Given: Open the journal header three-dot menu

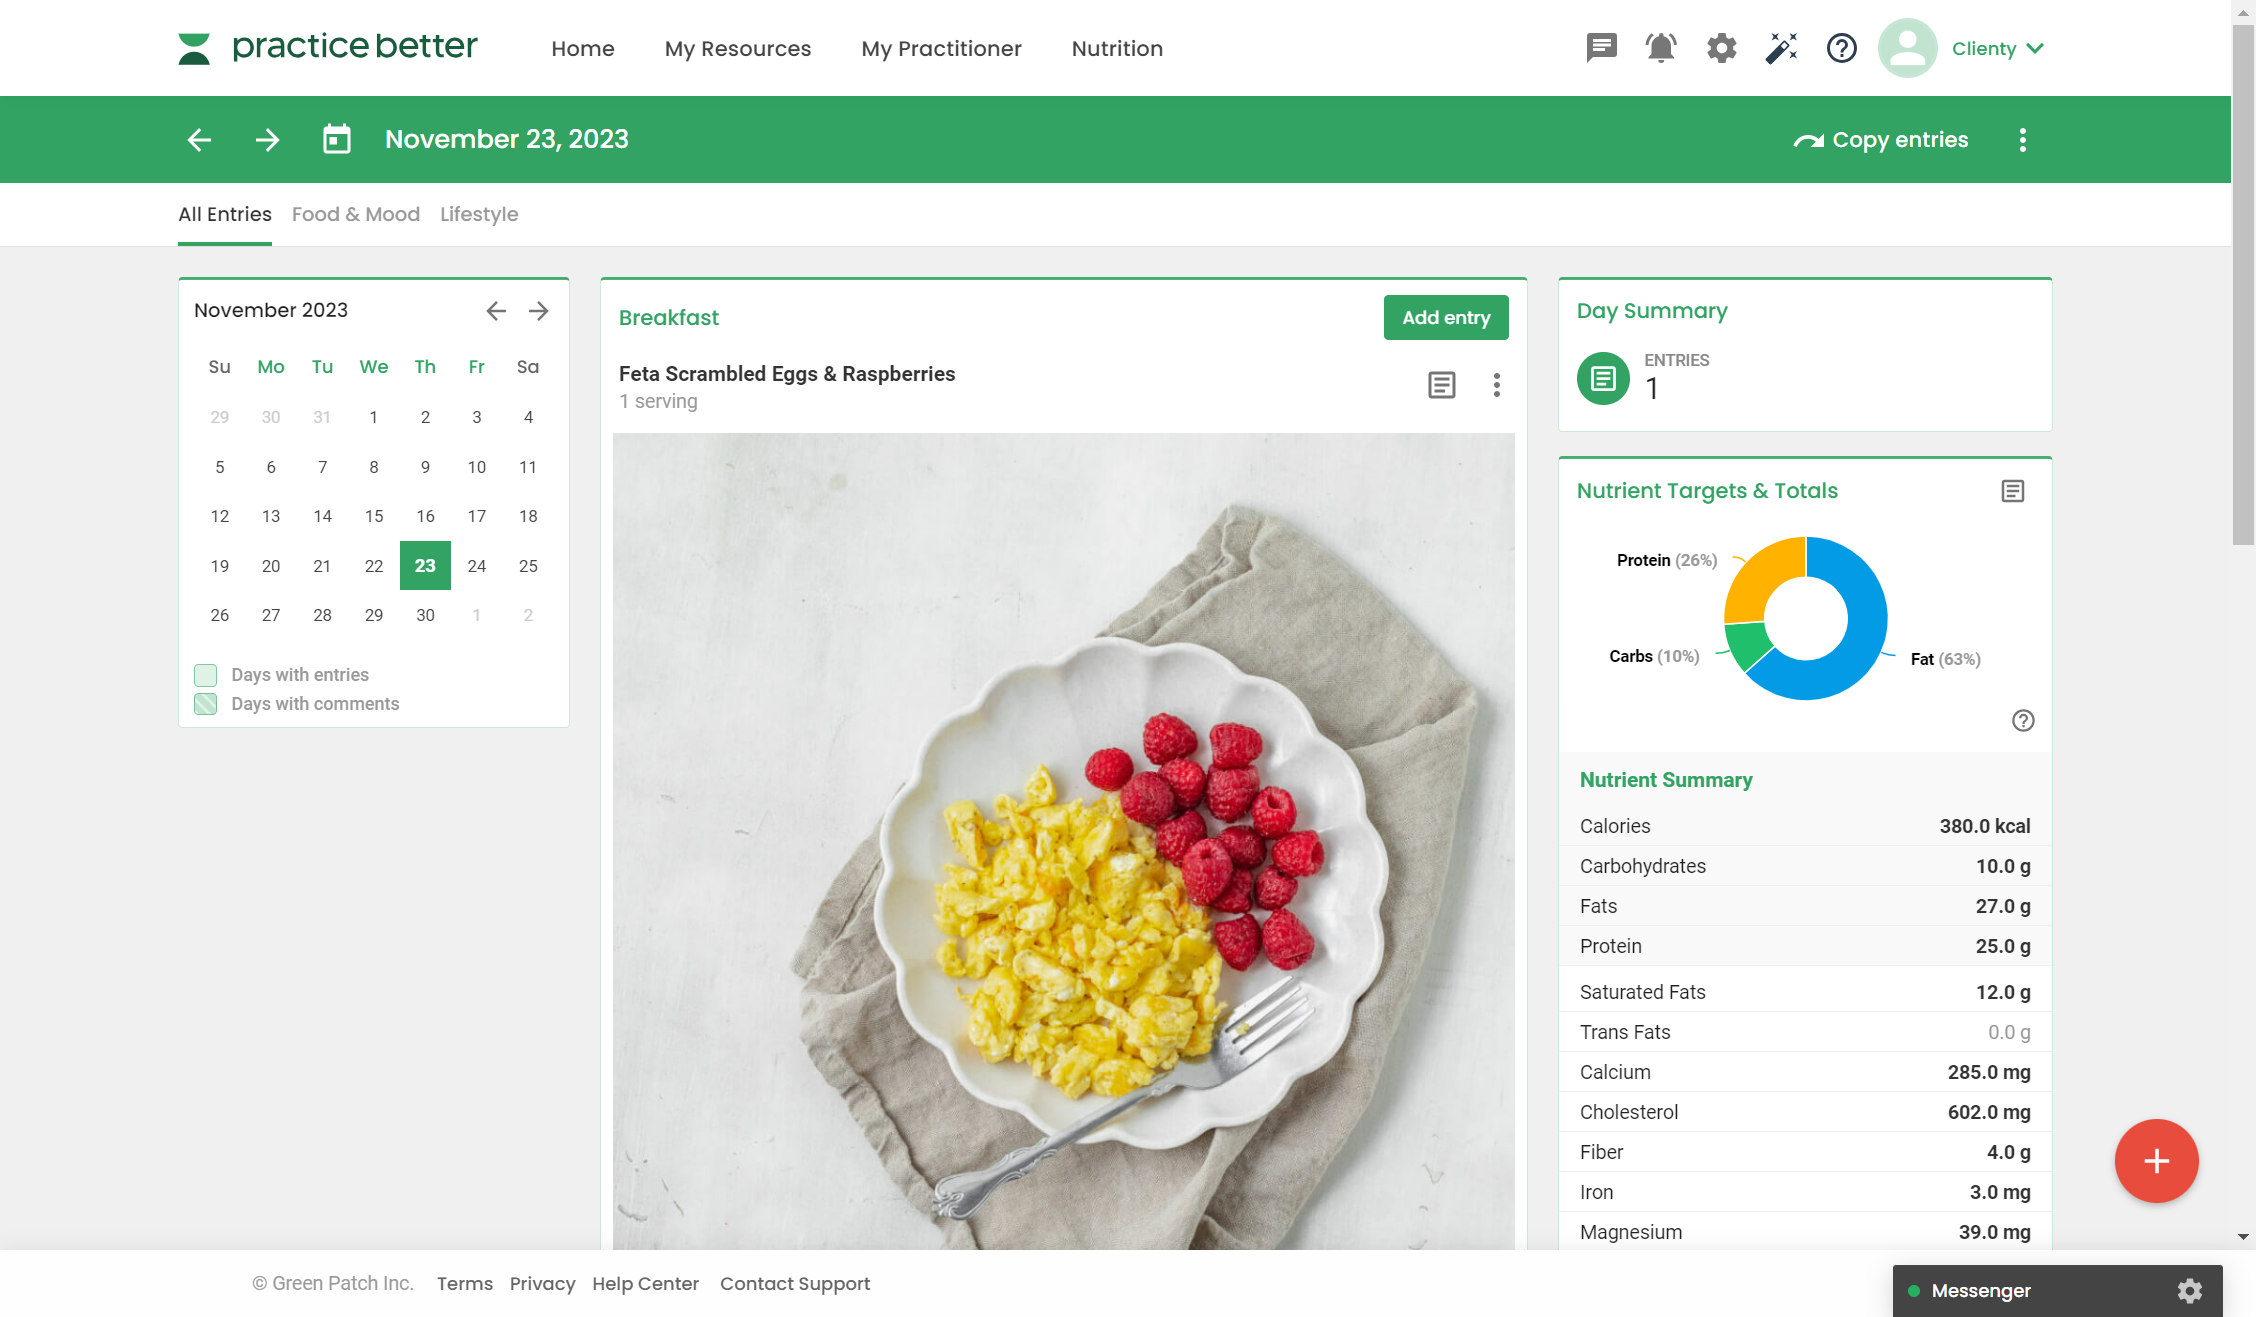Looking at the screenshot, I should (2022, 140).
